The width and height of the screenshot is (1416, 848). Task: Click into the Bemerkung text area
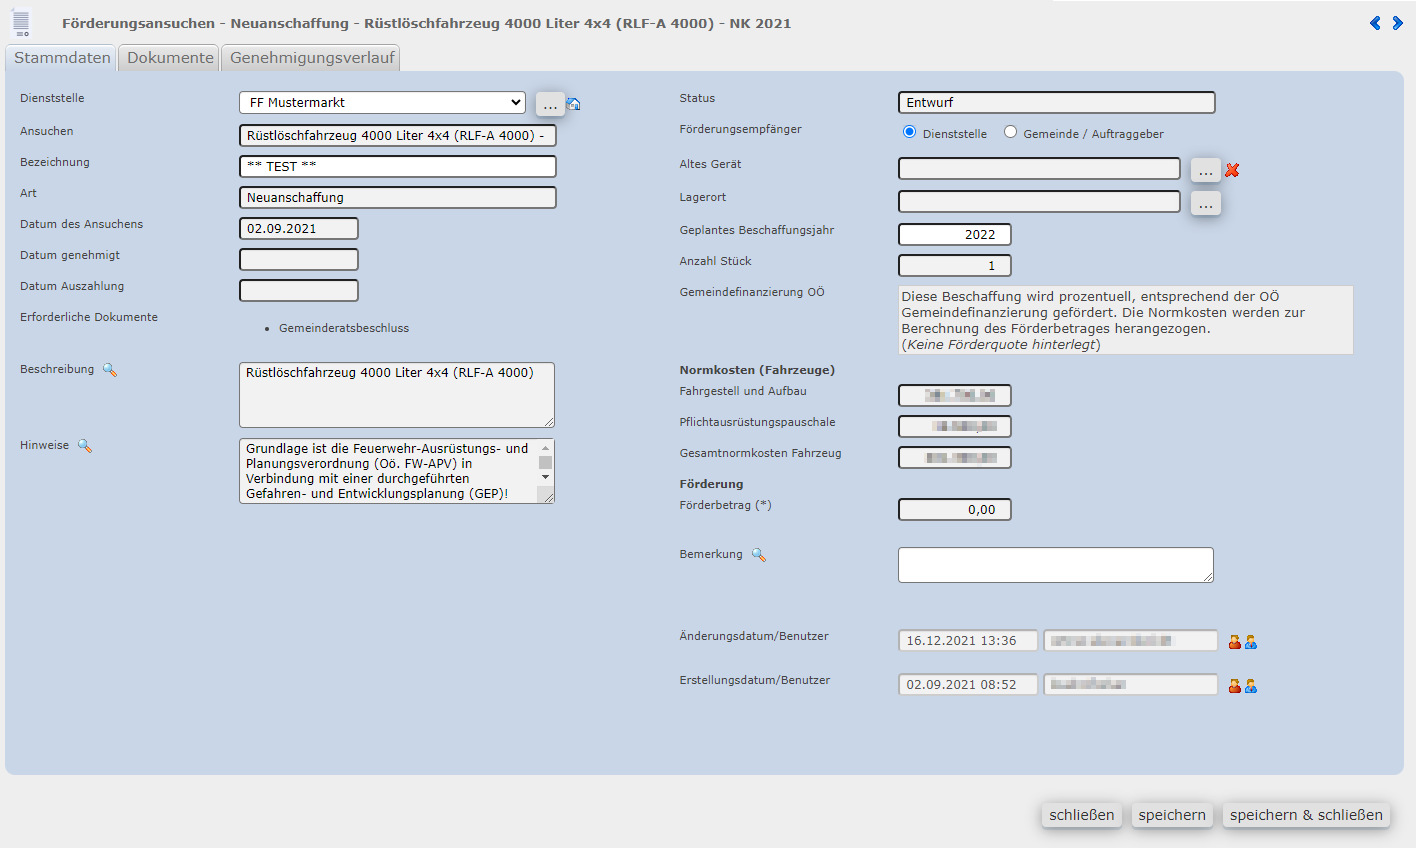tap(1055, 565)
